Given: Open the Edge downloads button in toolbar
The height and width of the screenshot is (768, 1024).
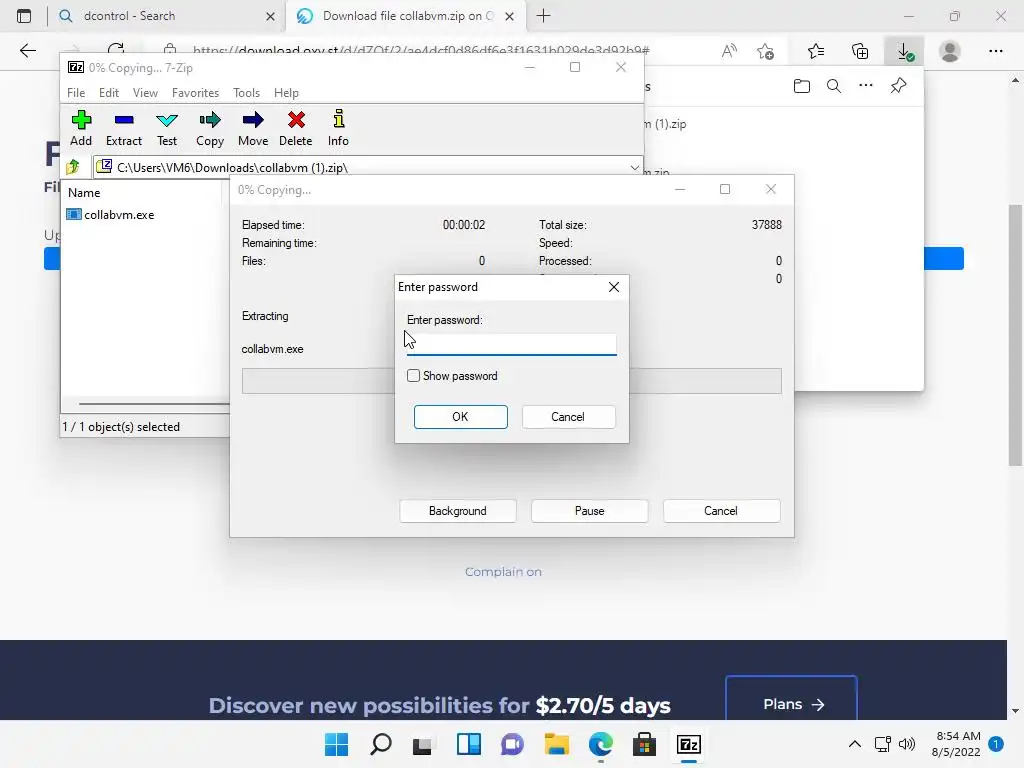Looking at the screenshot, I should 904,51.
